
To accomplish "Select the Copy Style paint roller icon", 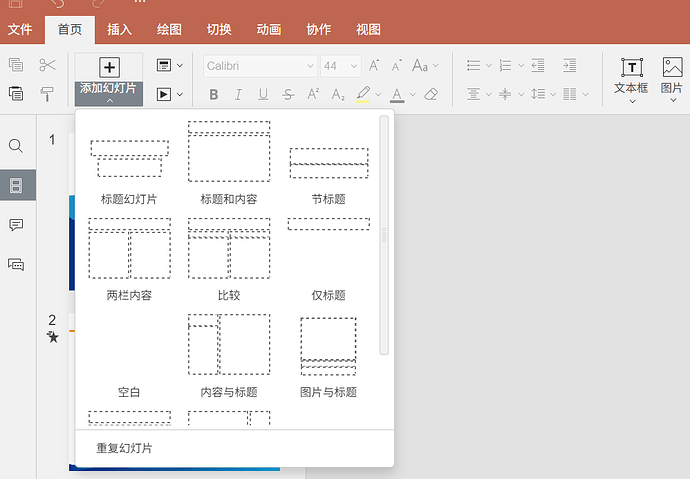I will pyautogui.click(x=47, y=94).
